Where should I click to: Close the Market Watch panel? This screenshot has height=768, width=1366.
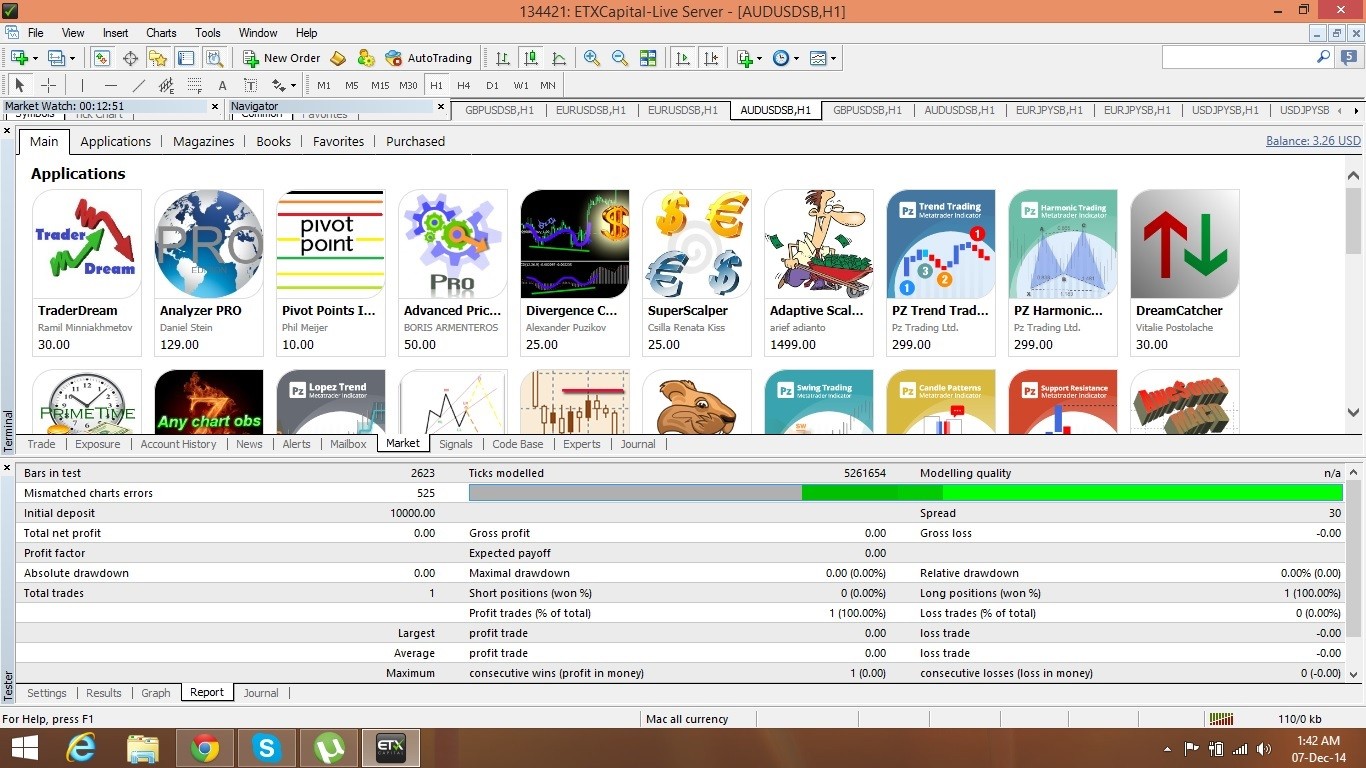point(215,106)
